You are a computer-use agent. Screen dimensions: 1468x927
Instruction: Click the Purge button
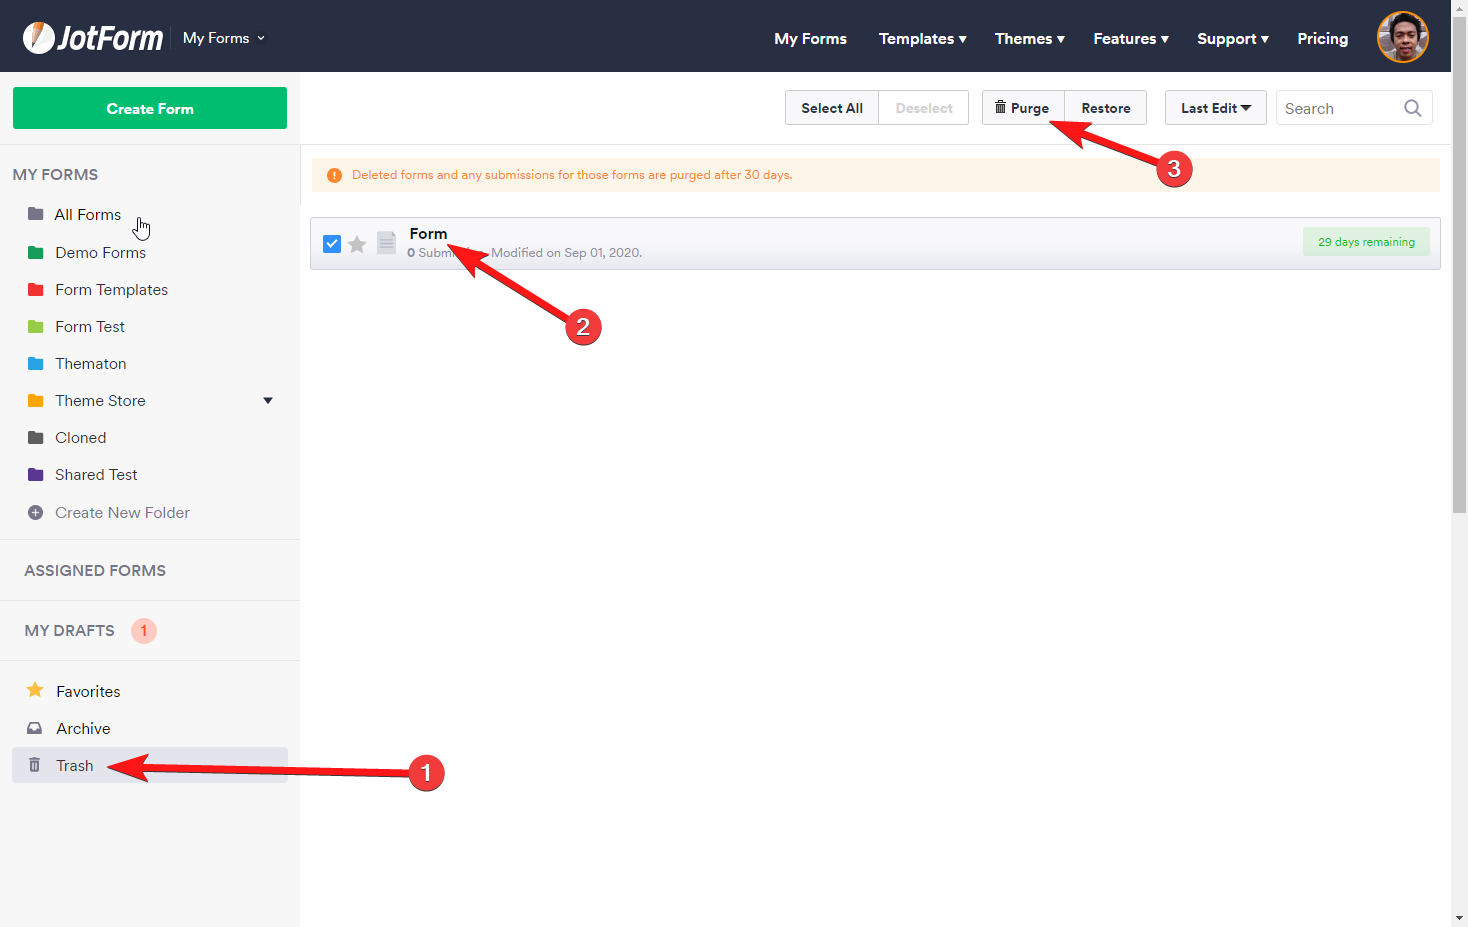point(1022,108)
